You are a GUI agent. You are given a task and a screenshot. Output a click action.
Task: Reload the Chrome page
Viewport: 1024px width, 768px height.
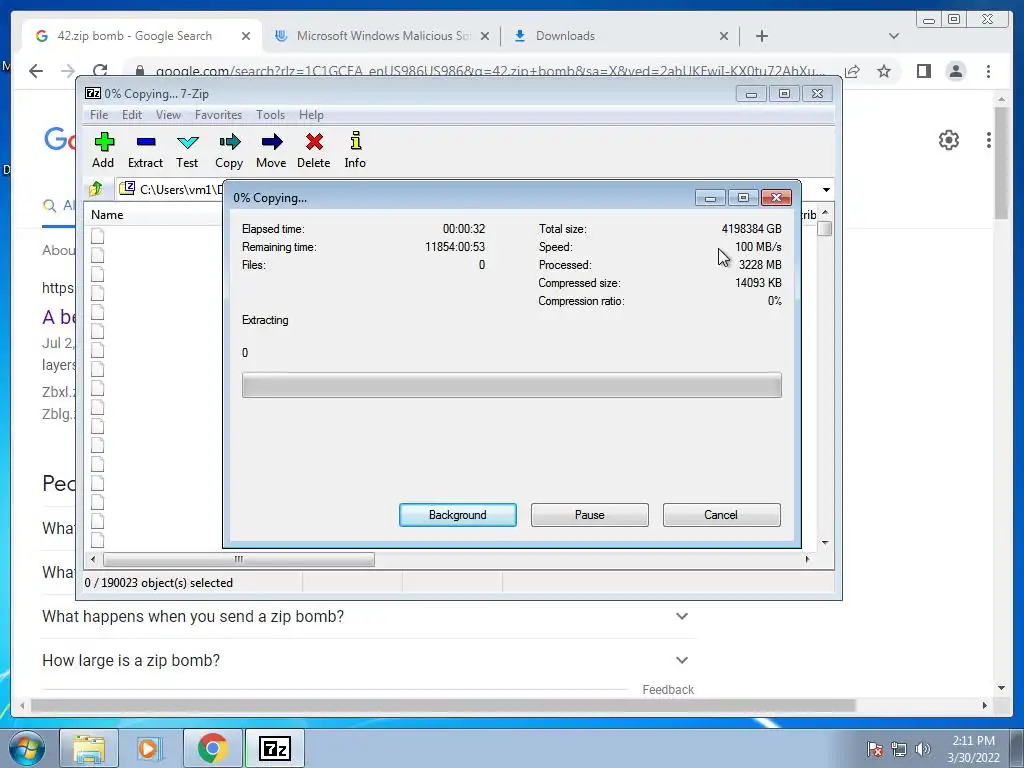pos(99,71)
